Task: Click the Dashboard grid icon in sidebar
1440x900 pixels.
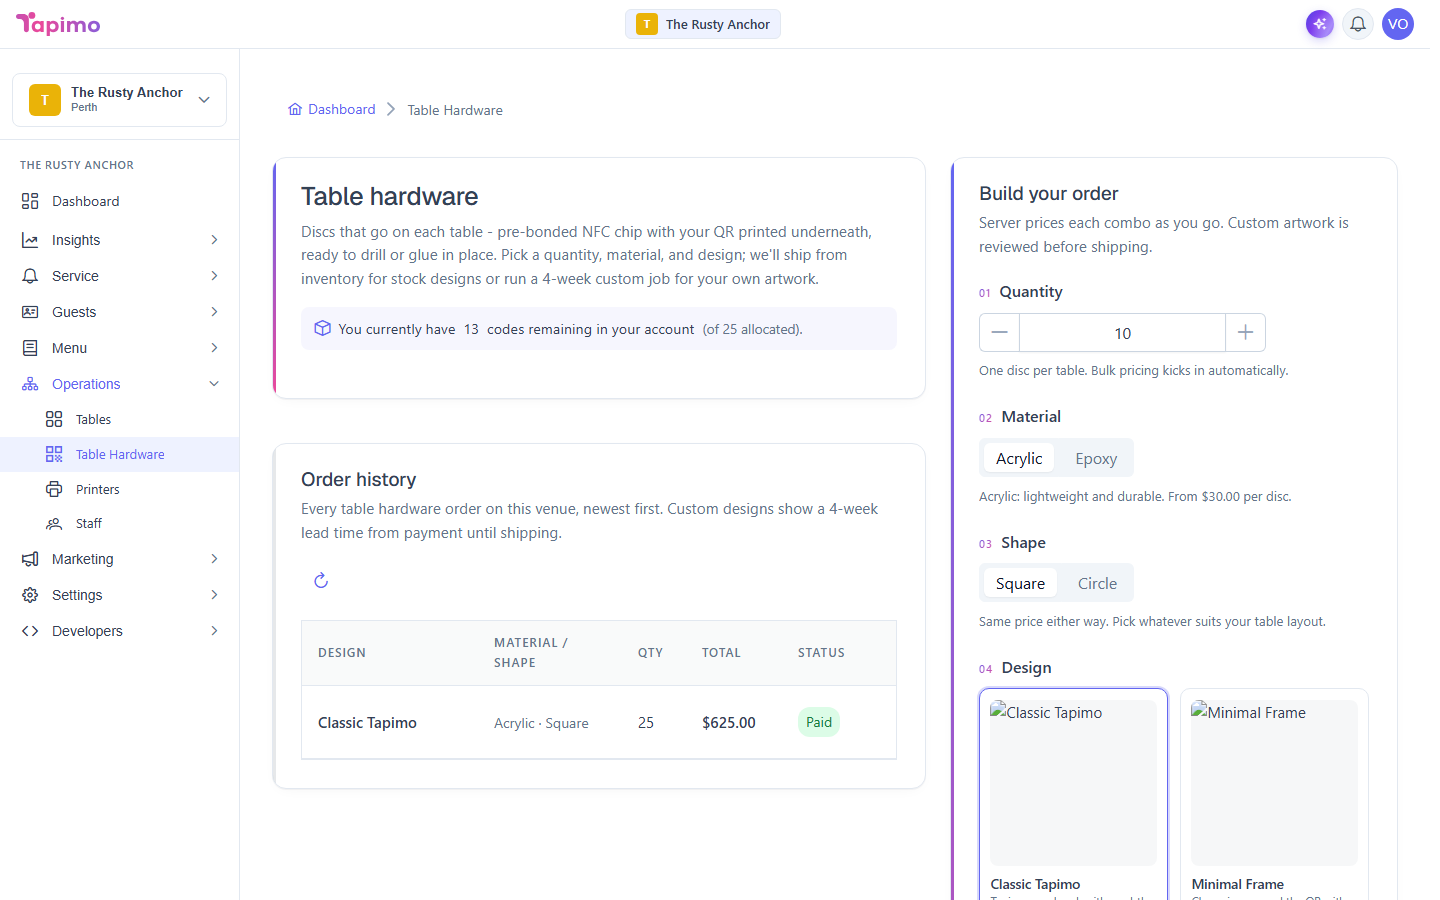Action: 30,201
